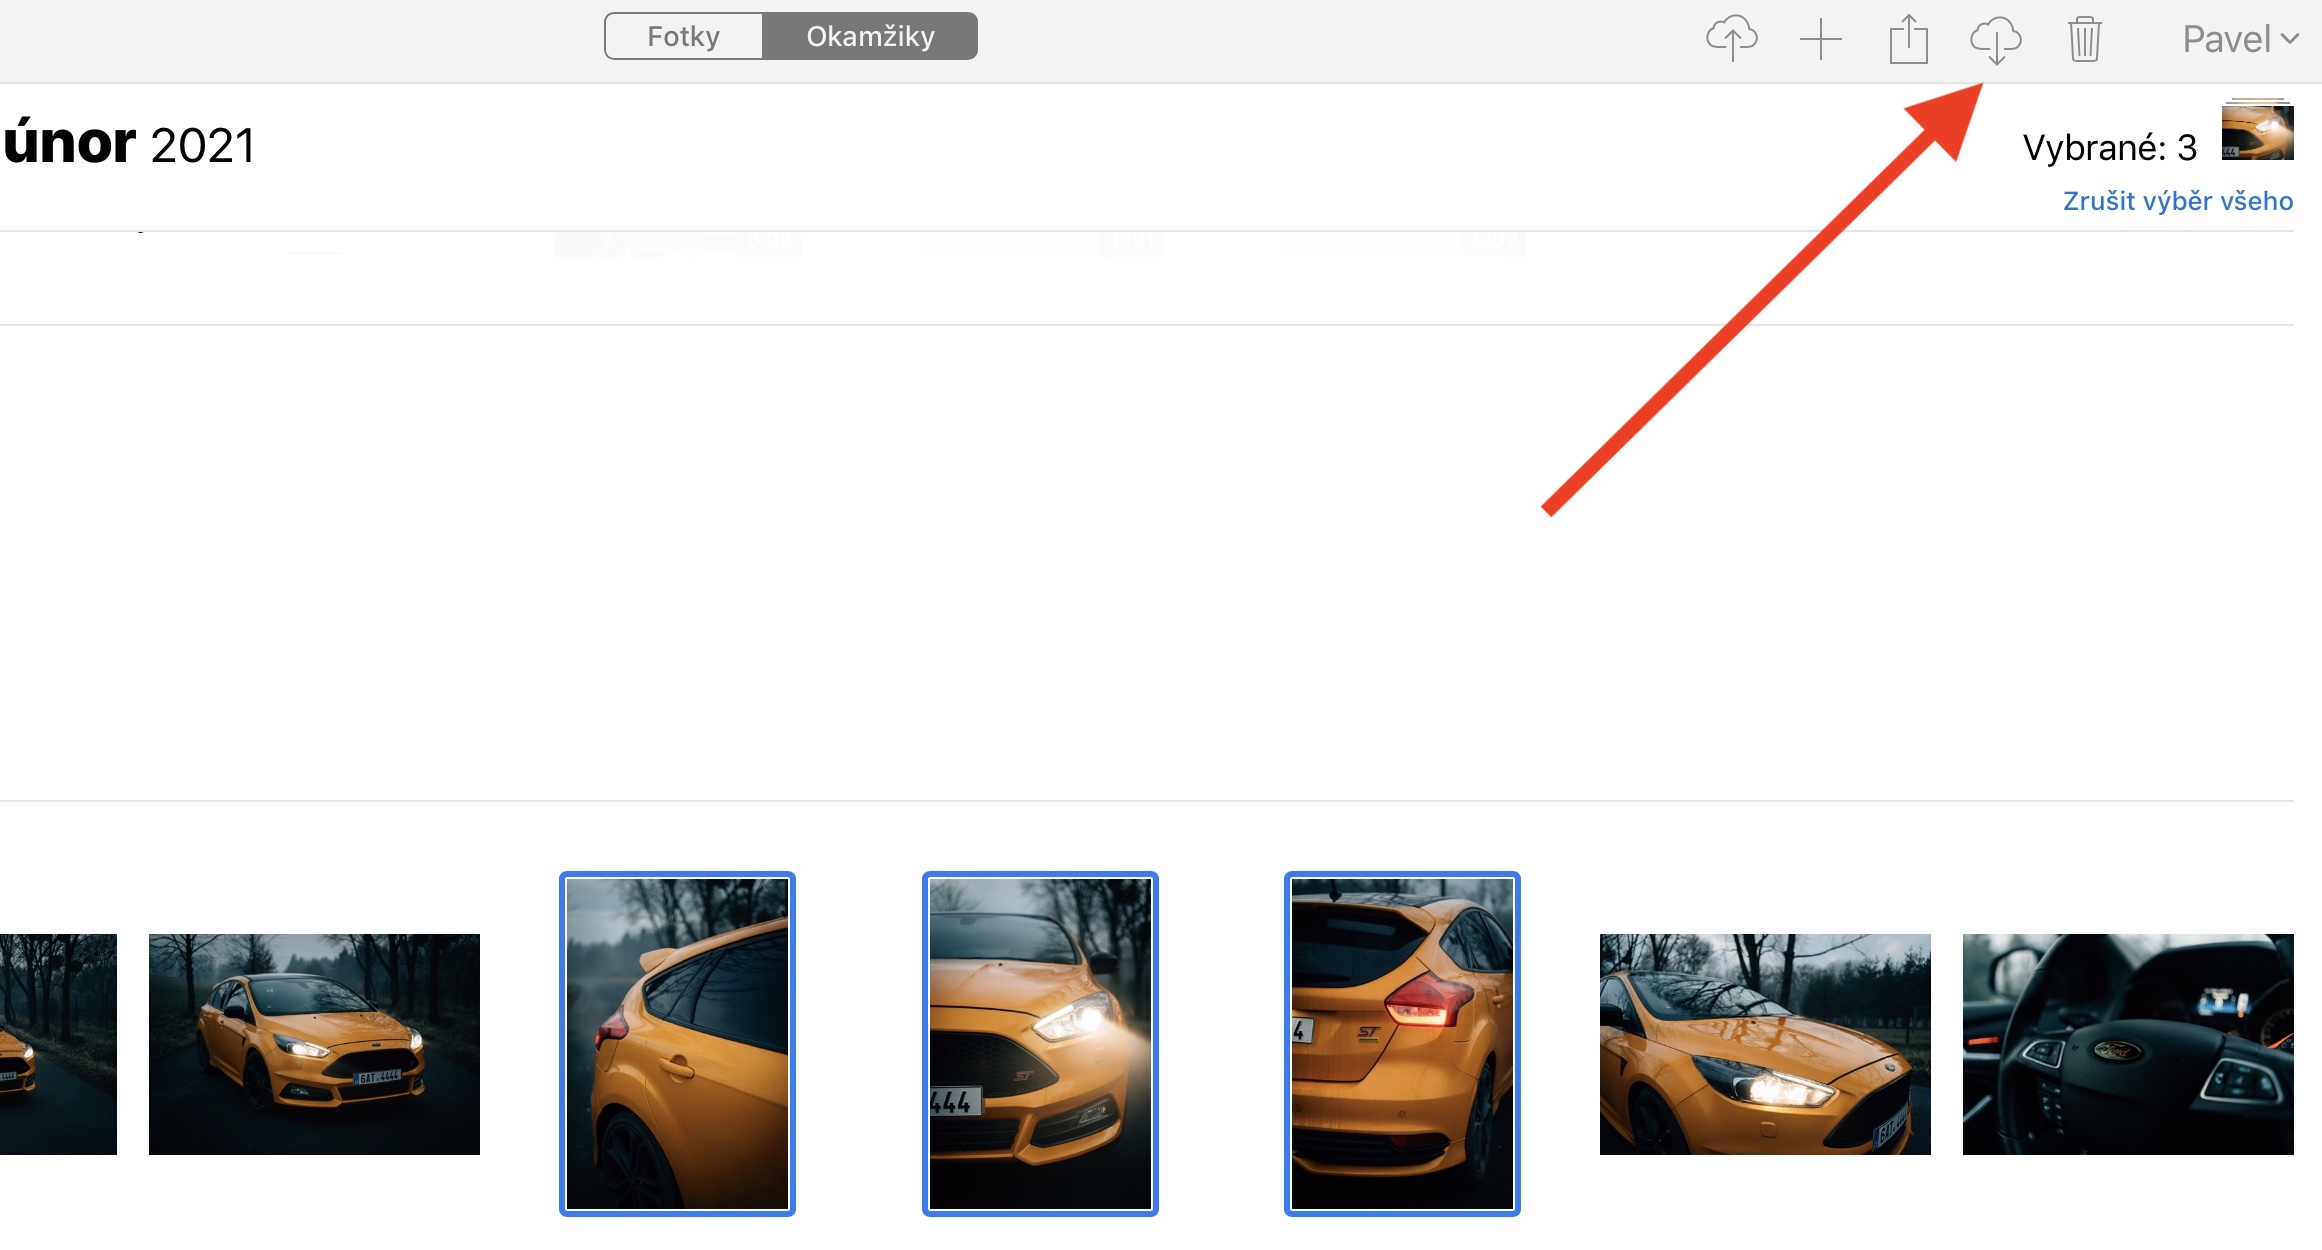Select the partially visible leftmost car photo
Image resolution: width=2322 pixels, height=1250 pixels.
pos(57,1044)
